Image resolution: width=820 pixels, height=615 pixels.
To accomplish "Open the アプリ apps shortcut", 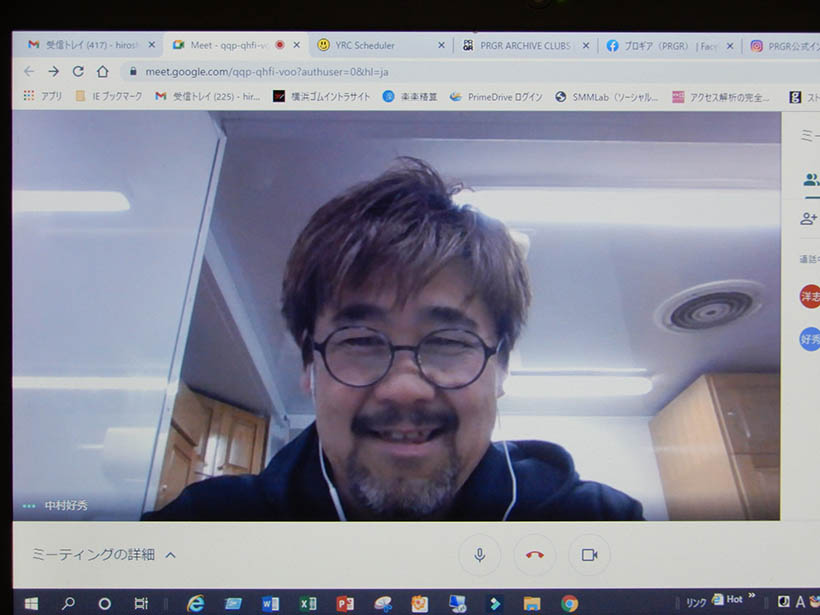I will click(42, 97).
